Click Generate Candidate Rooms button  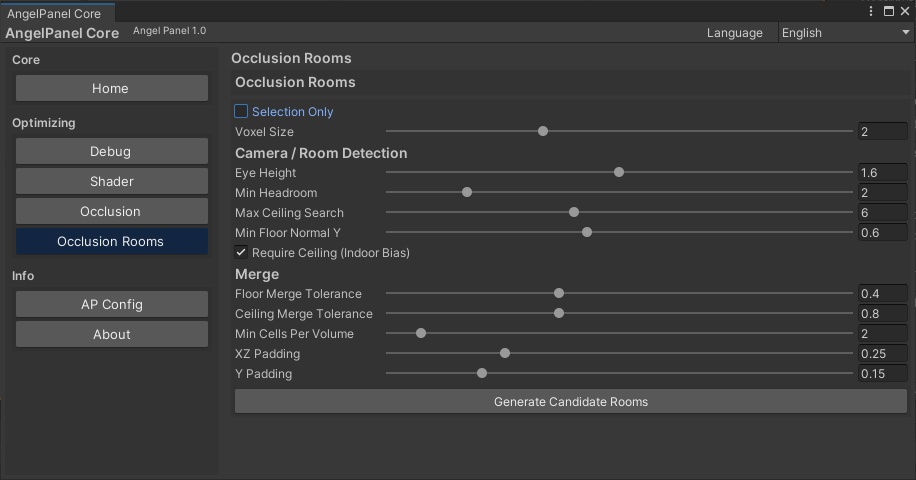(571, 402)
